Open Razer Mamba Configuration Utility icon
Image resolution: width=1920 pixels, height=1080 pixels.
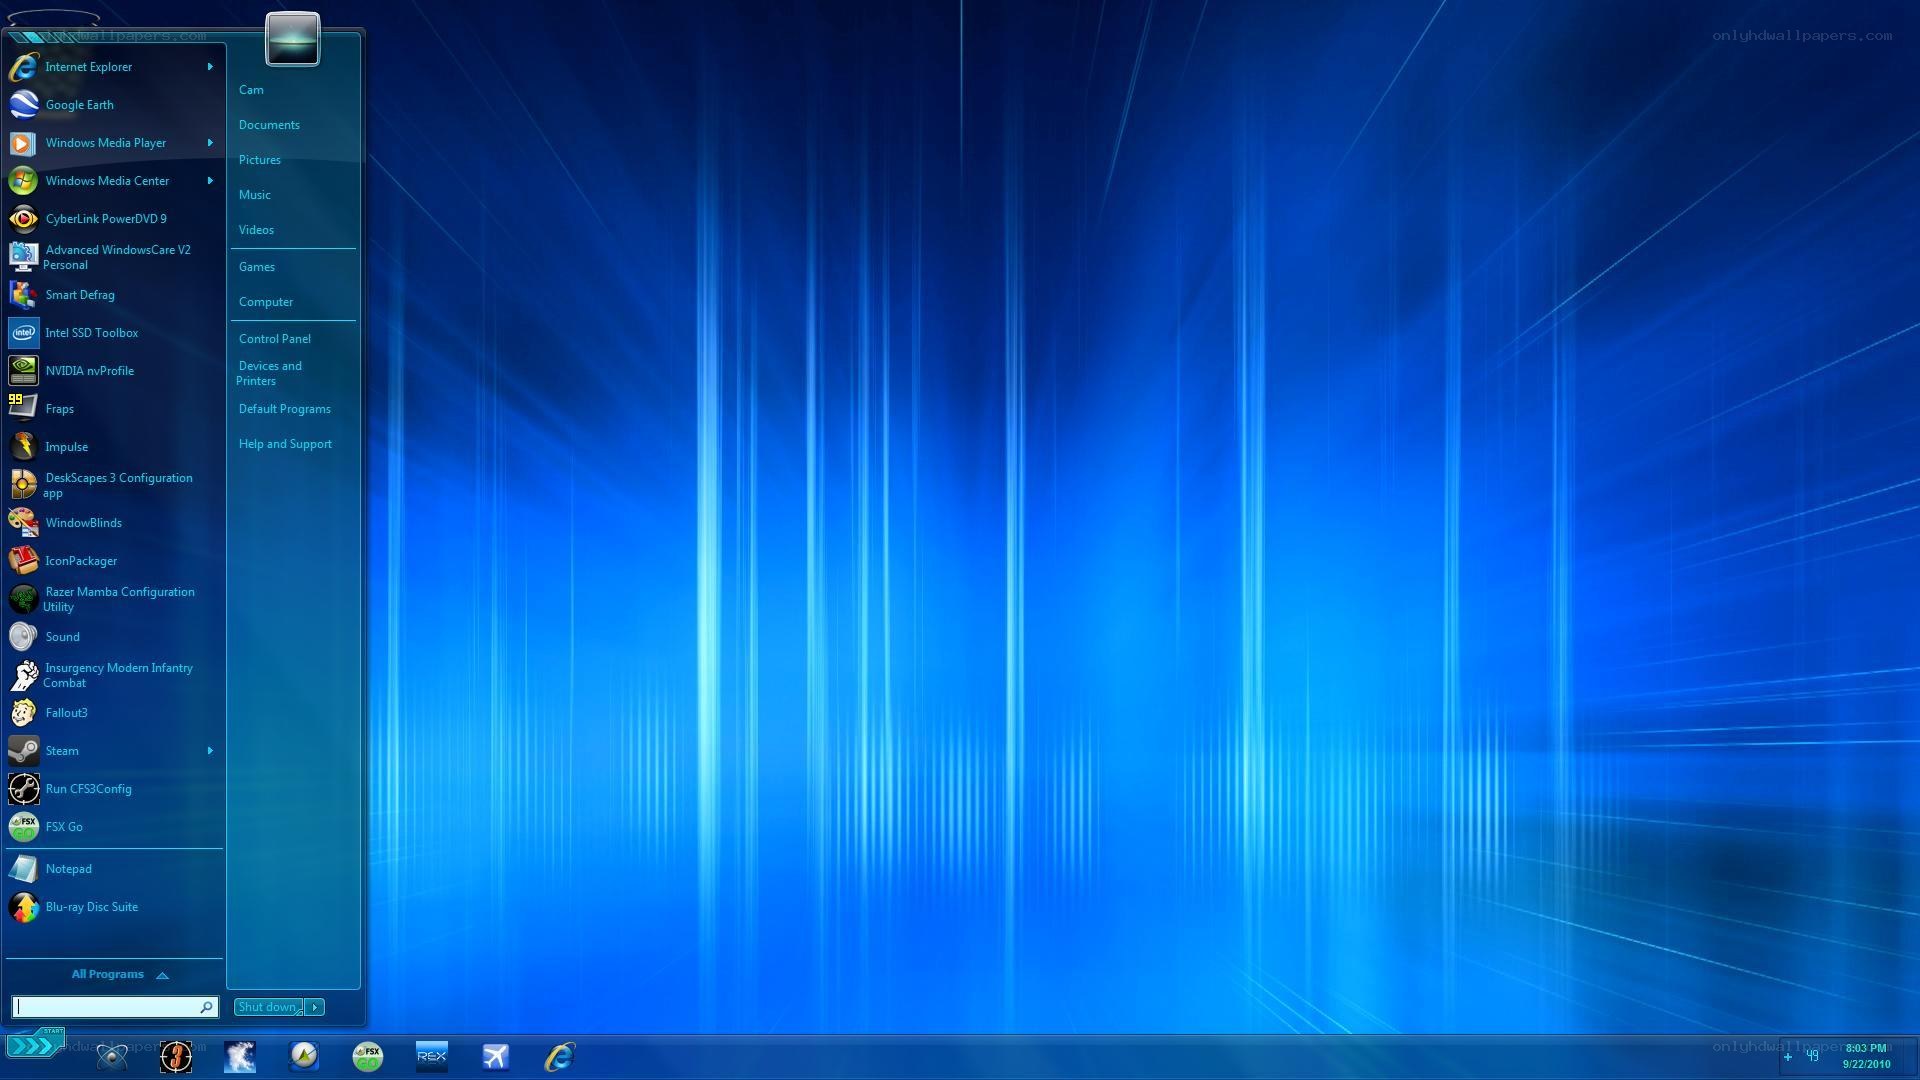pyautogui.click(x=23, y=599)
